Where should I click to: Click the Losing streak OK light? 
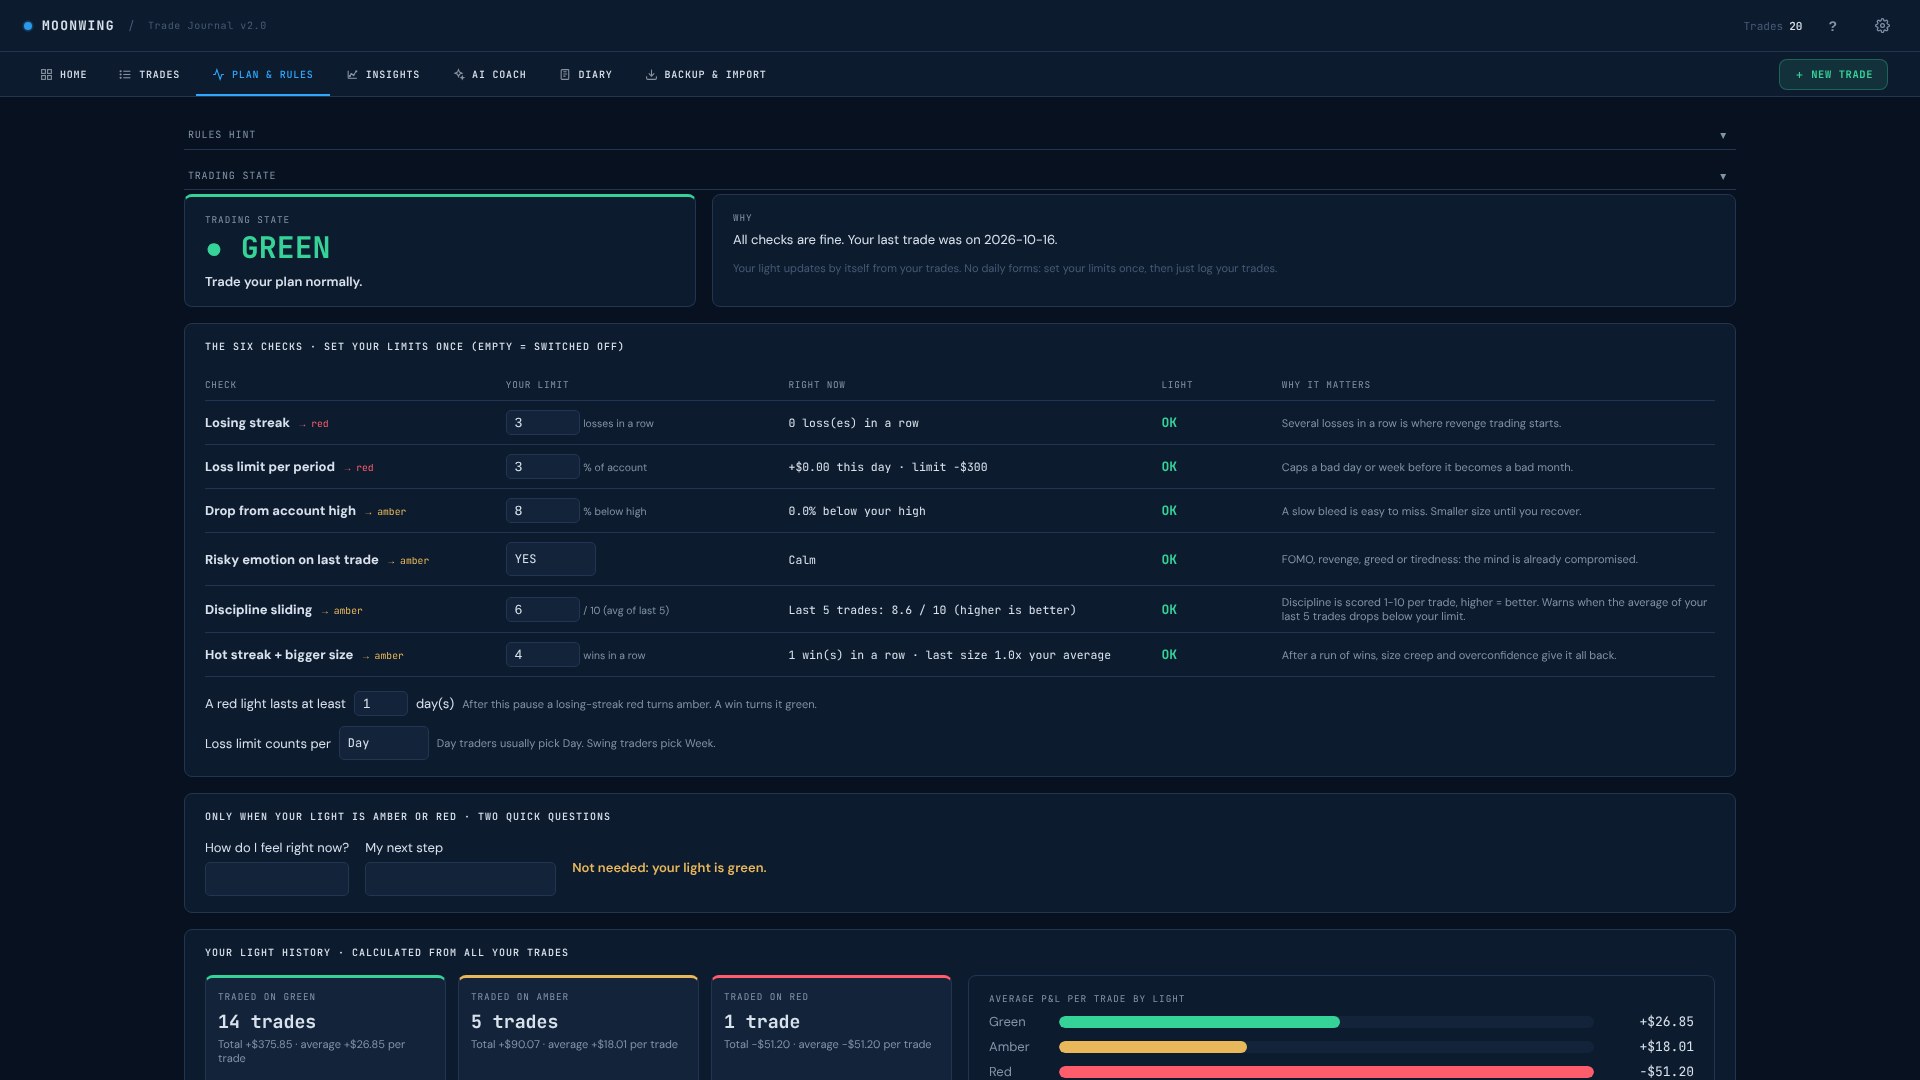click(x=1169, y=423)
